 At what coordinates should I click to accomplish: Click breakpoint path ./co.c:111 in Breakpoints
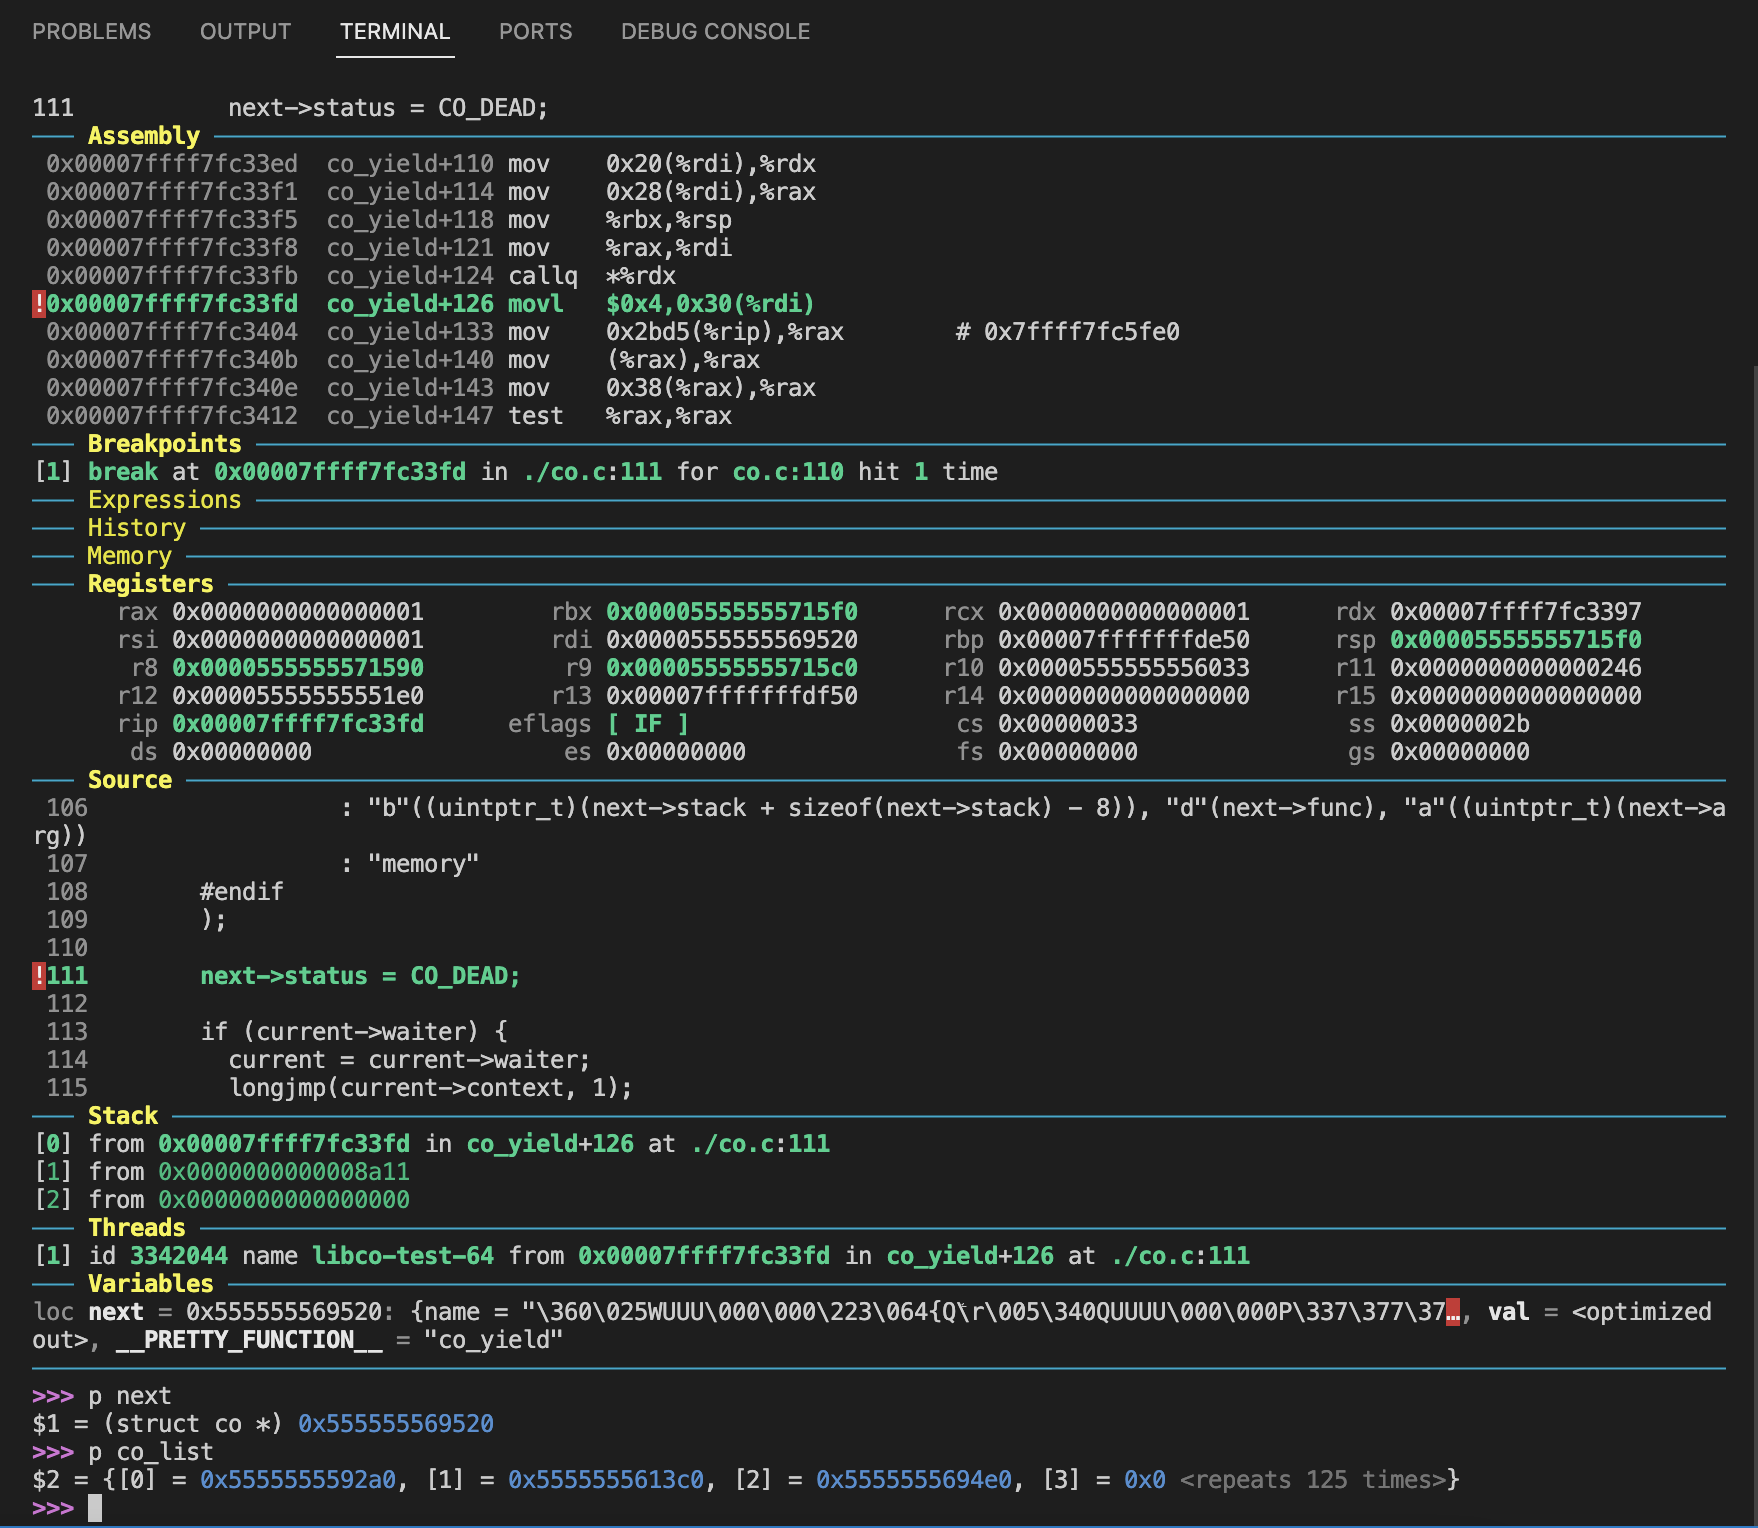[x=592, y=471]
